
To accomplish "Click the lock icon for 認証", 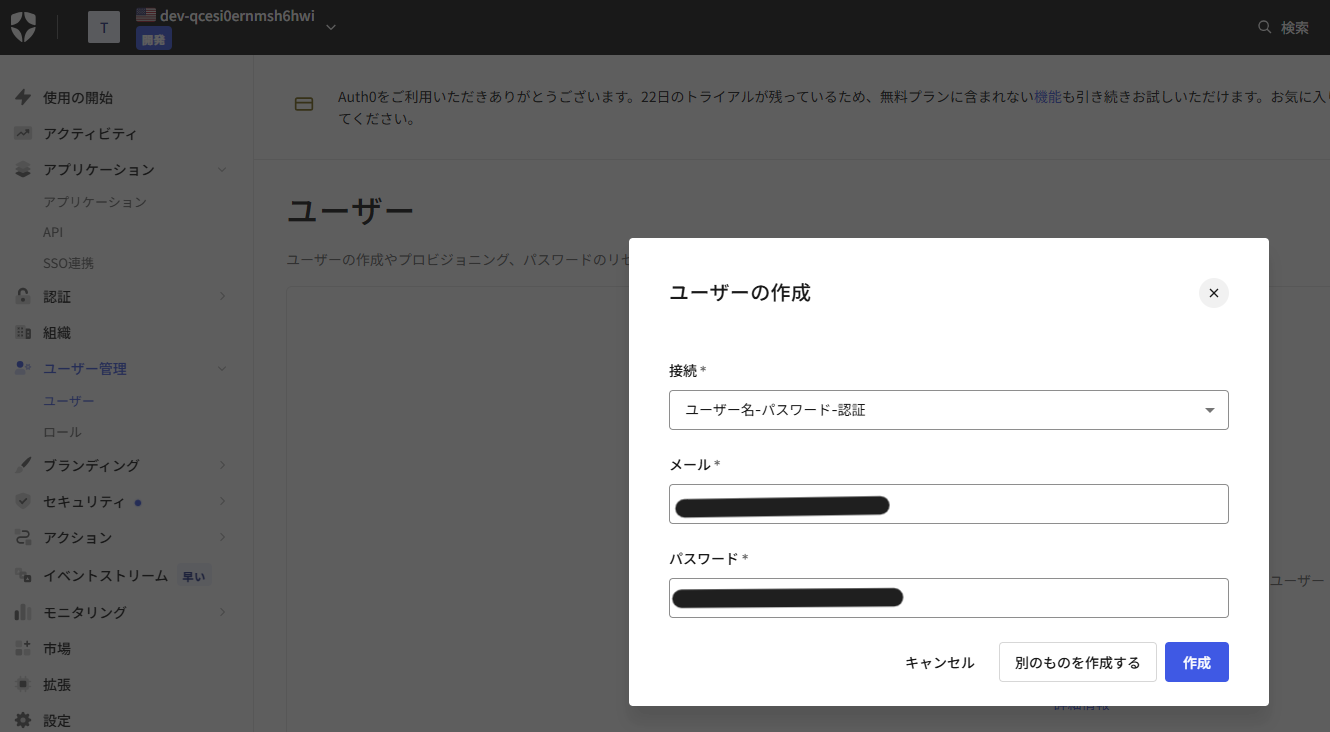I will pyautogui.click(x=23, y=296).
